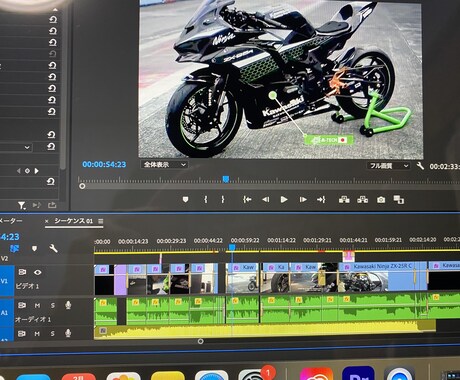Screen dimensions: 460x380
Task: Step forward one frame
Action: pos(303,199)
